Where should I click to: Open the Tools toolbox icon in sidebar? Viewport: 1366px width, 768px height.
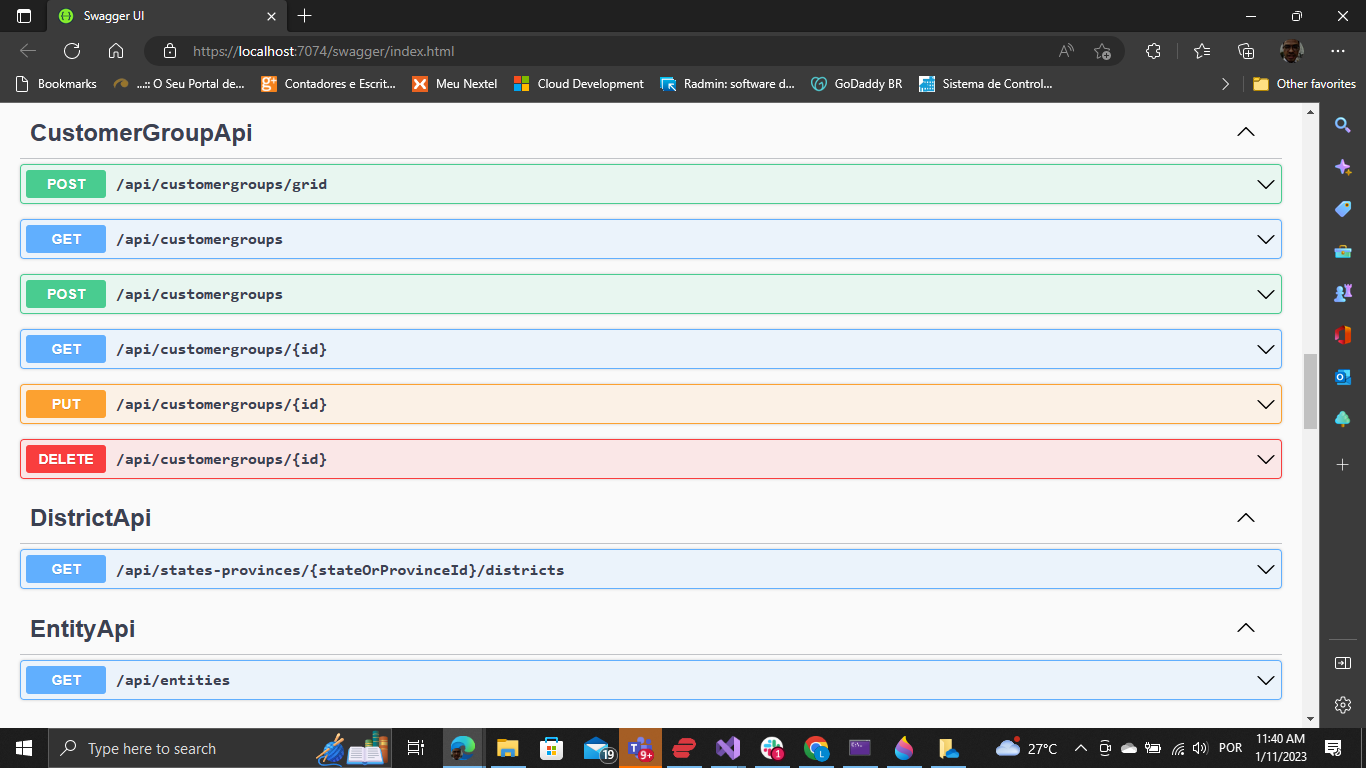click(1343, 251)
